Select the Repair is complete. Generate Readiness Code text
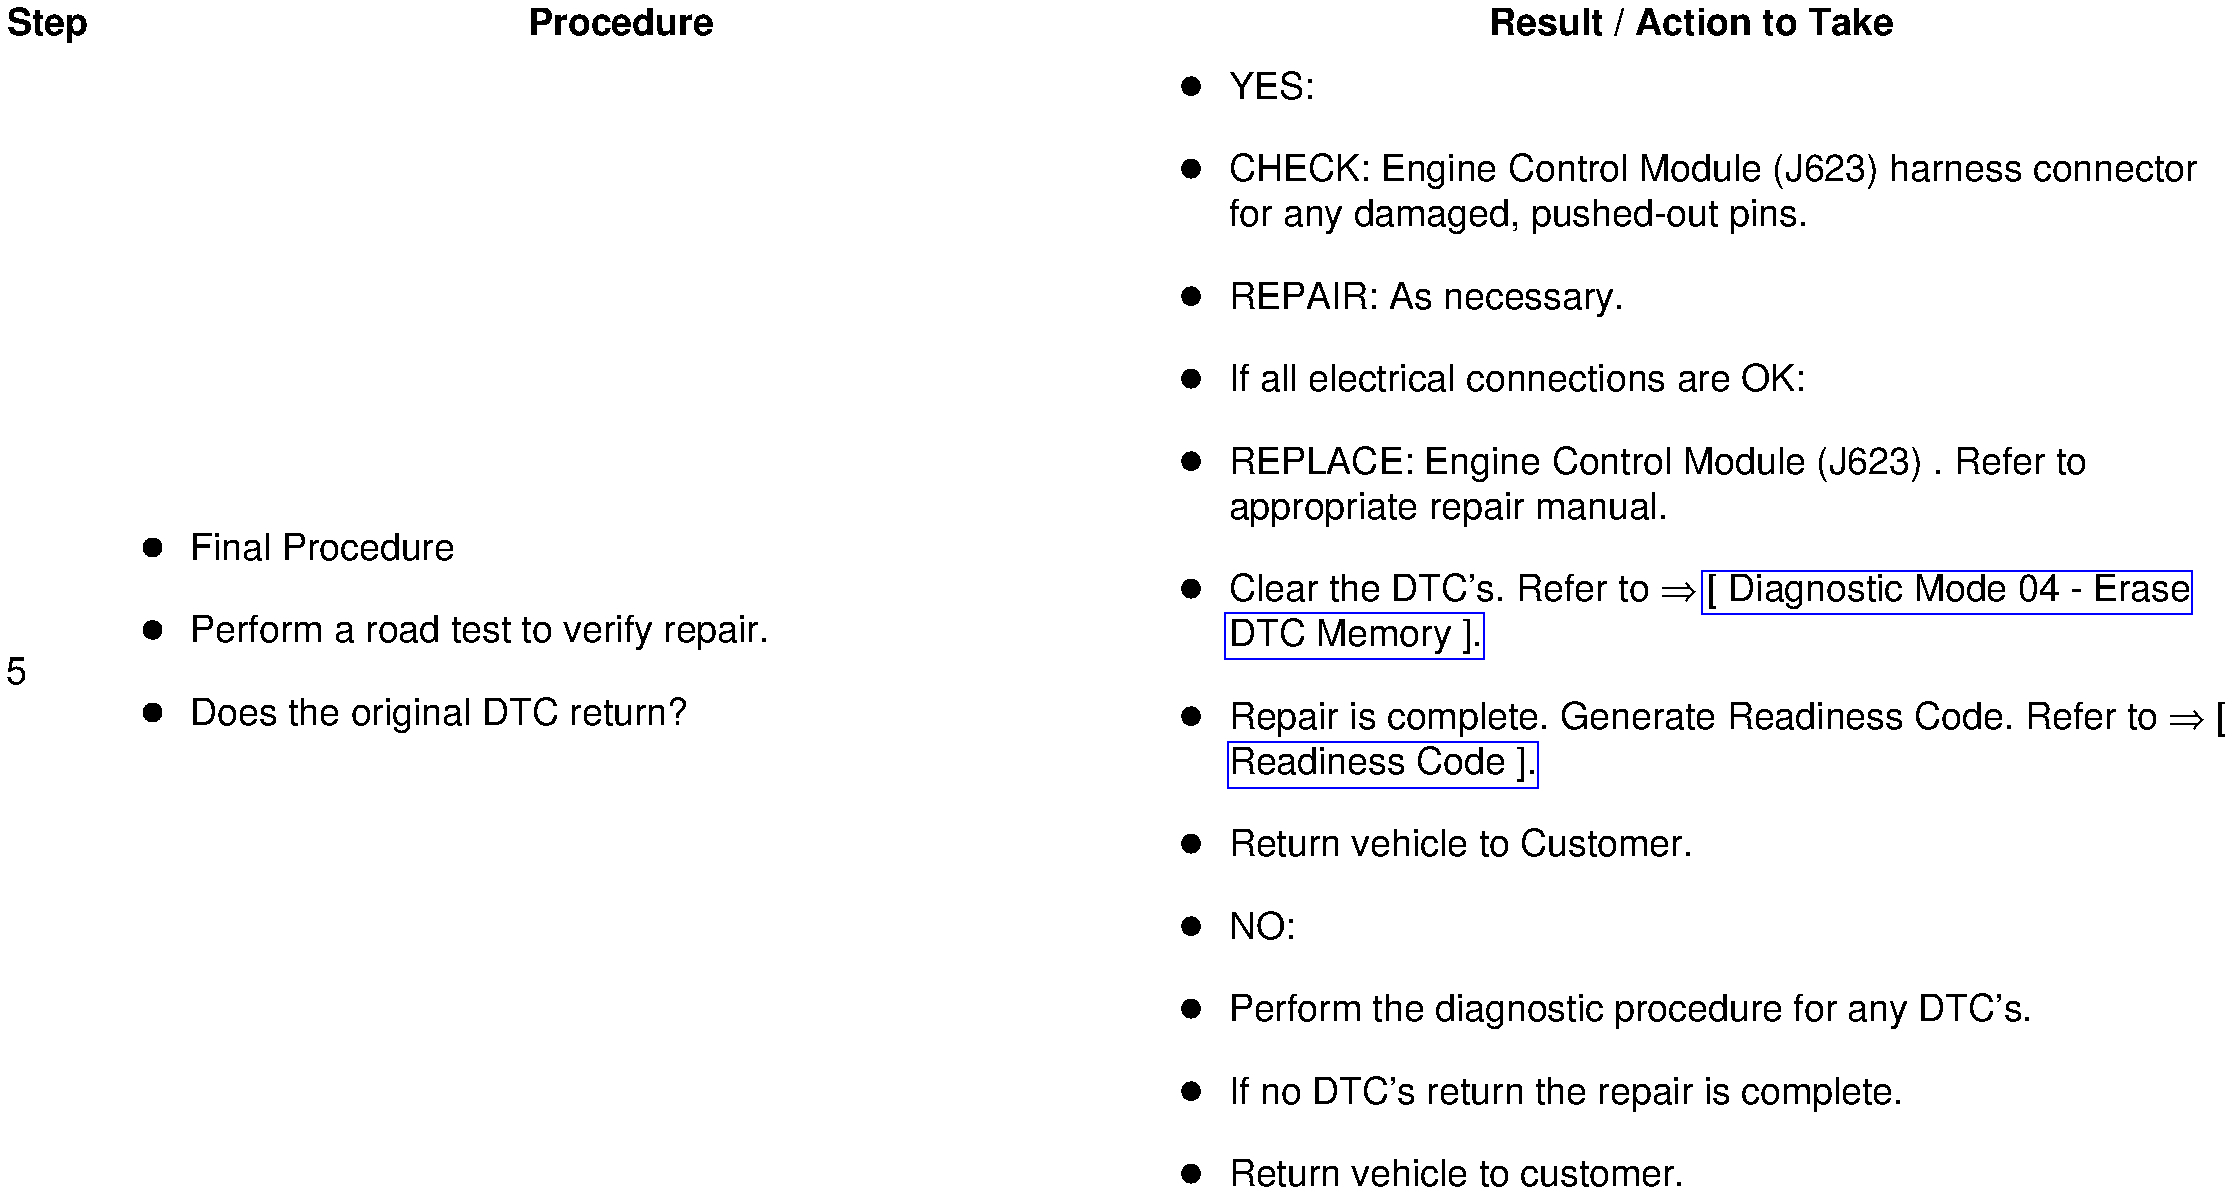This screenshot has width=2240, height=1194. [1692, 717]
